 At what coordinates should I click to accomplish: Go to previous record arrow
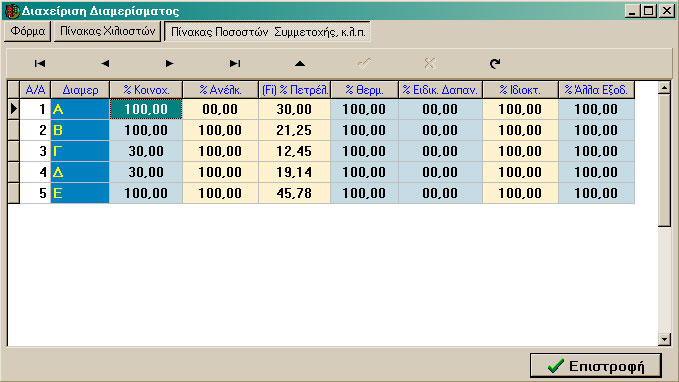point(105,64)
